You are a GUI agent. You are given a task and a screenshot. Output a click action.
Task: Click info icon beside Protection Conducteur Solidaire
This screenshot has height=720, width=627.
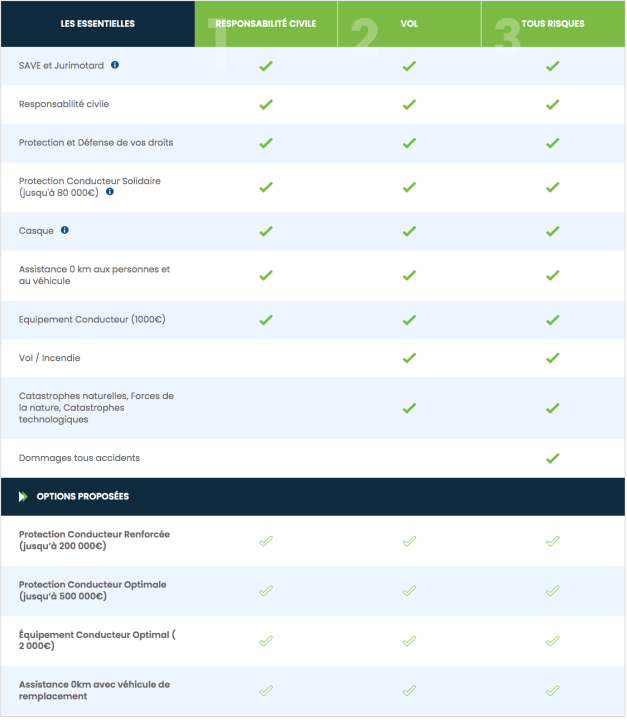[x=110, y=192]
